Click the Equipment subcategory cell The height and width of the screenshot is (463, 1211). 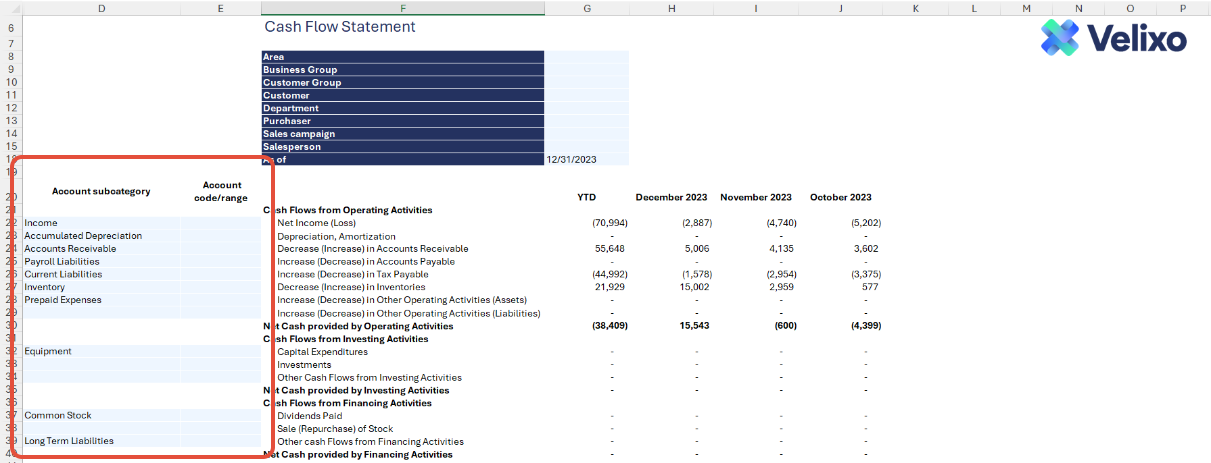(x=102, y=351)
